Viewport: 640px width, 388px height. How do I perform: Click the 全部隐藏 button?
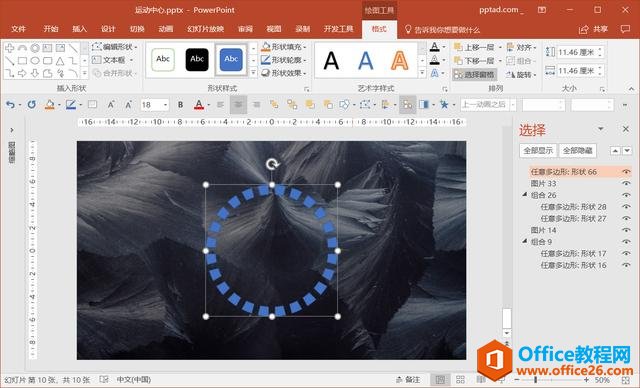[578, 151]
